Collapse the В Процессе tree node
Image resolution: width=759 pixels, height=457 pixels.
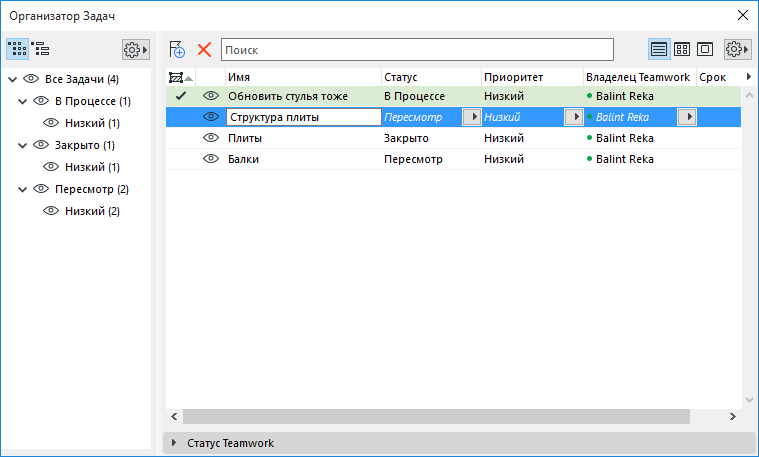22,101
